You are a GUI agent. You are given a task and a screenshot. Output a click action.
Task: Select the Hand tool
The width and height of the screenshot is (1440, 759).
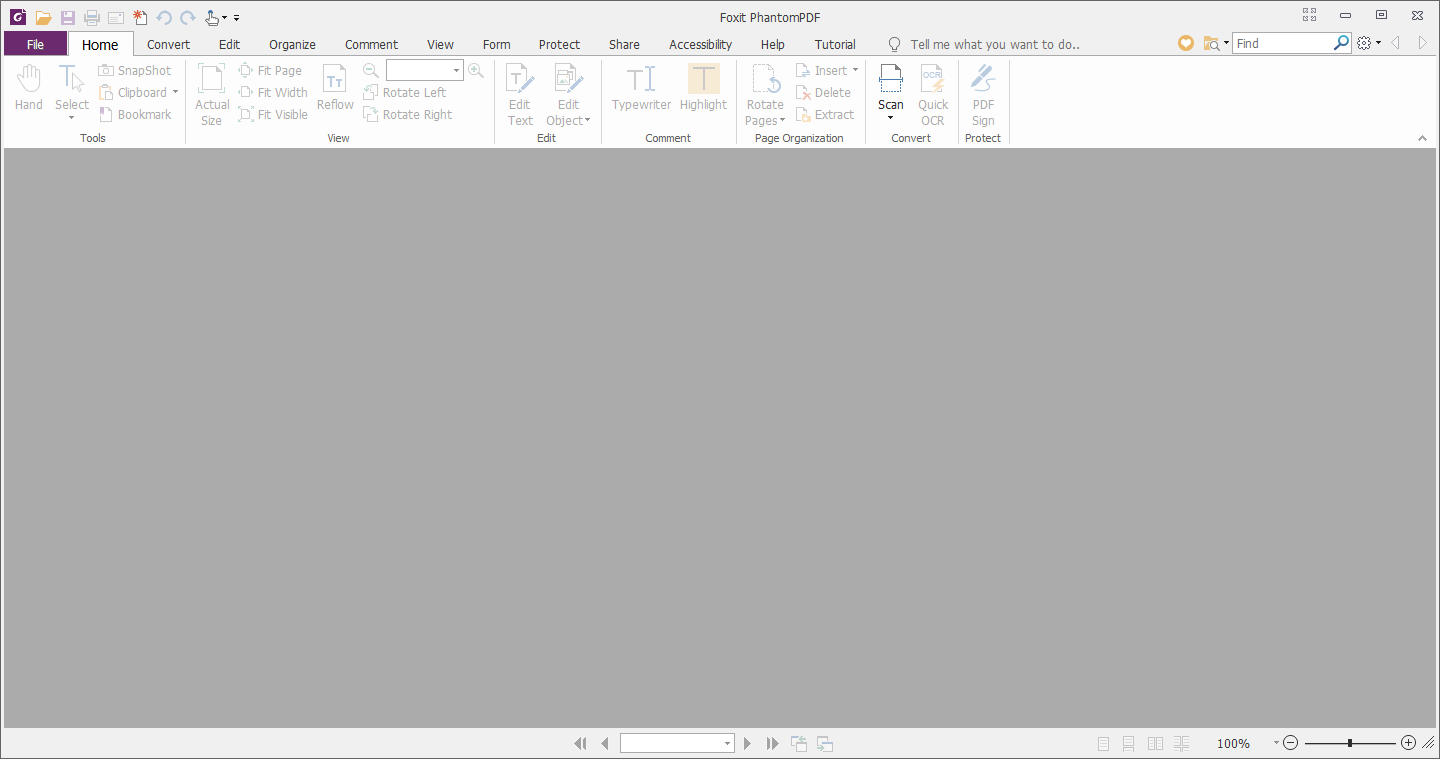pos(29,87)
